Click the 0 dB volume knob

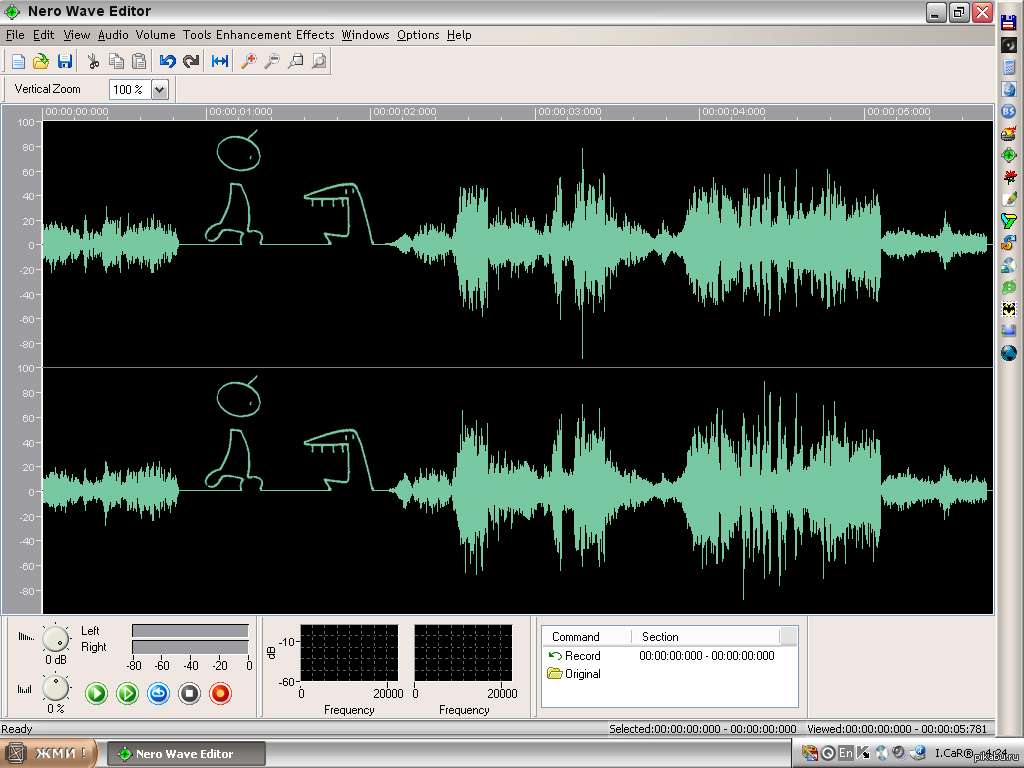(56, 637)
